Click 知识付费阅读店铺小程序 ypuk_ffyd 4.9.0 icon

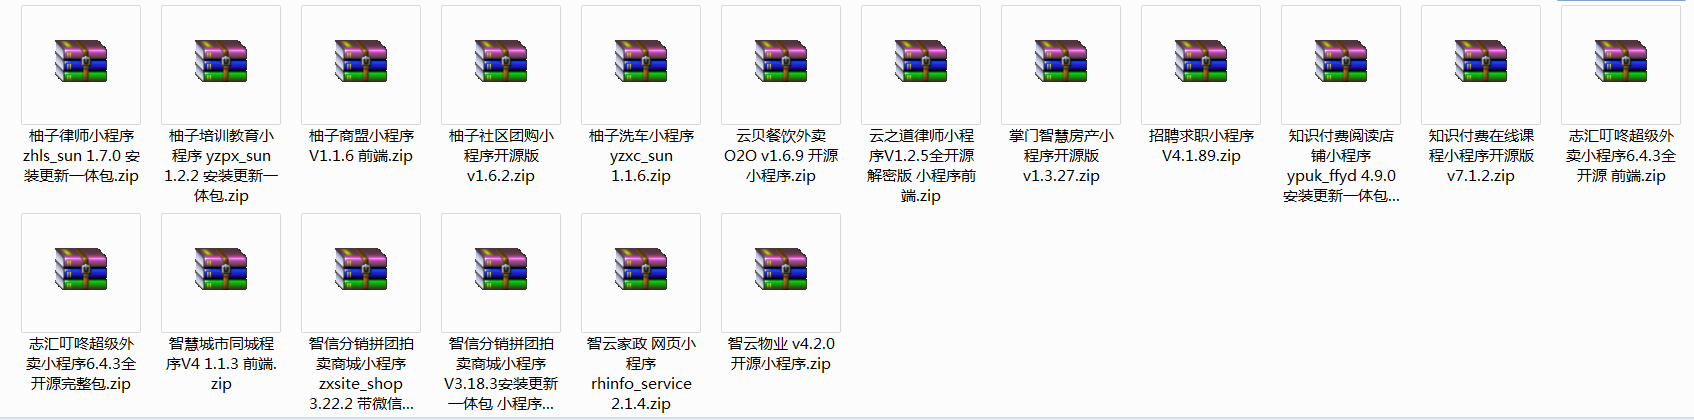[x=1341, y=62]
